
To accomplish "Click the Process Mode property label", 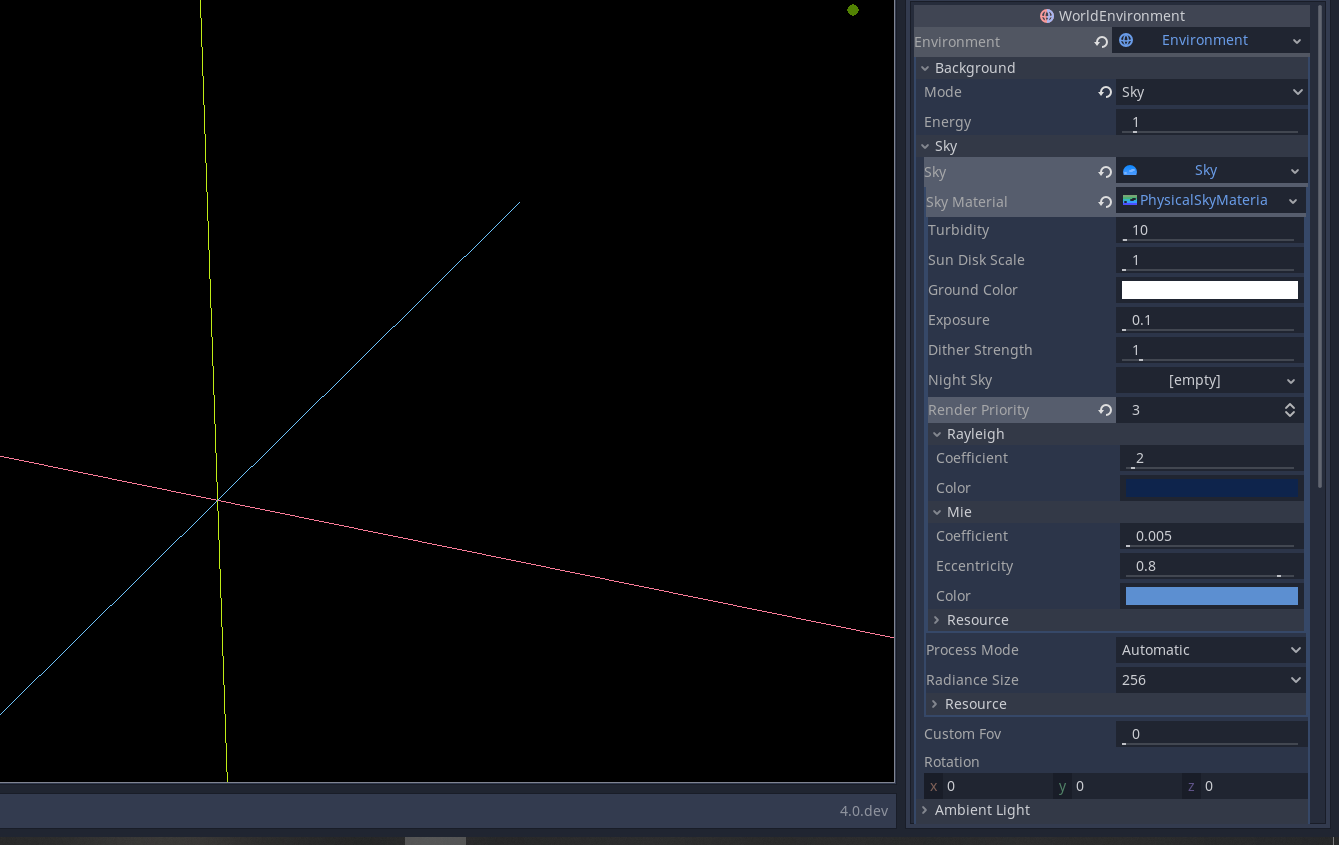I will [972, 650].
